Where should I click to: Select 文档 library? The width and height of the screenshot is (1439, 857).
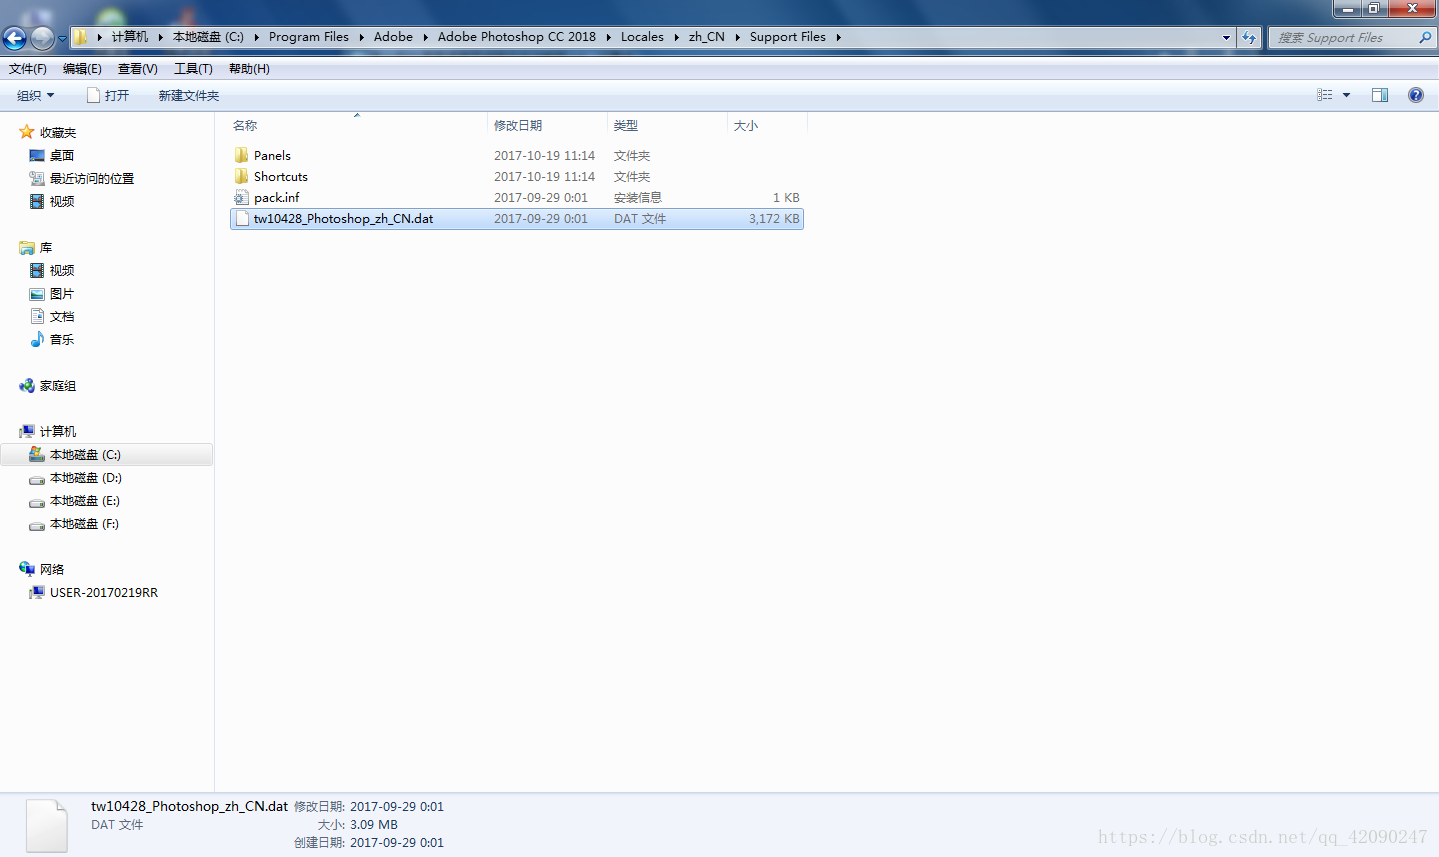(62, 316)
